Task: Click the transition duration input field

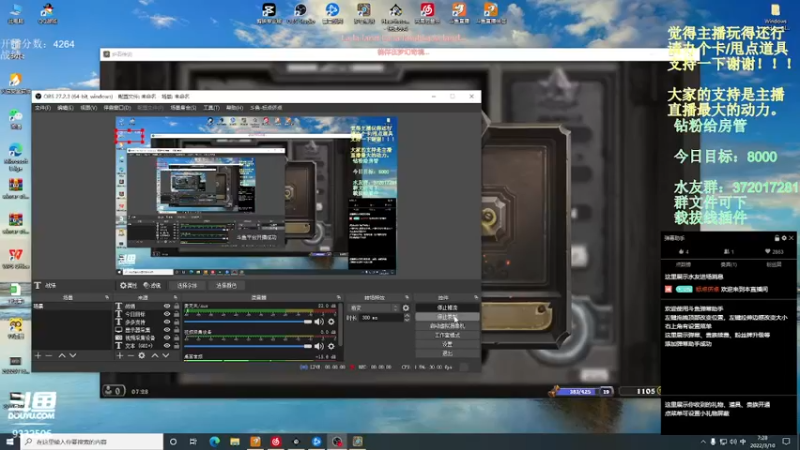Action: [x=381, y=317]
